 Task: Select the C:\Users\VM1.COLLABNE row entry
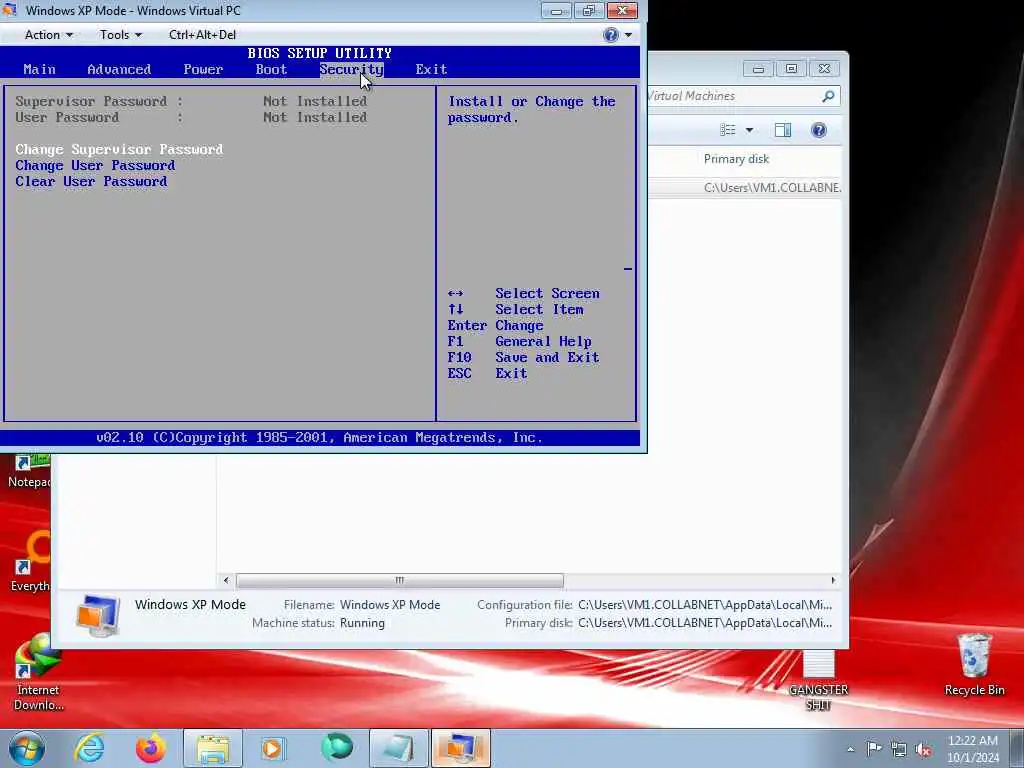[x=772, y=187]
